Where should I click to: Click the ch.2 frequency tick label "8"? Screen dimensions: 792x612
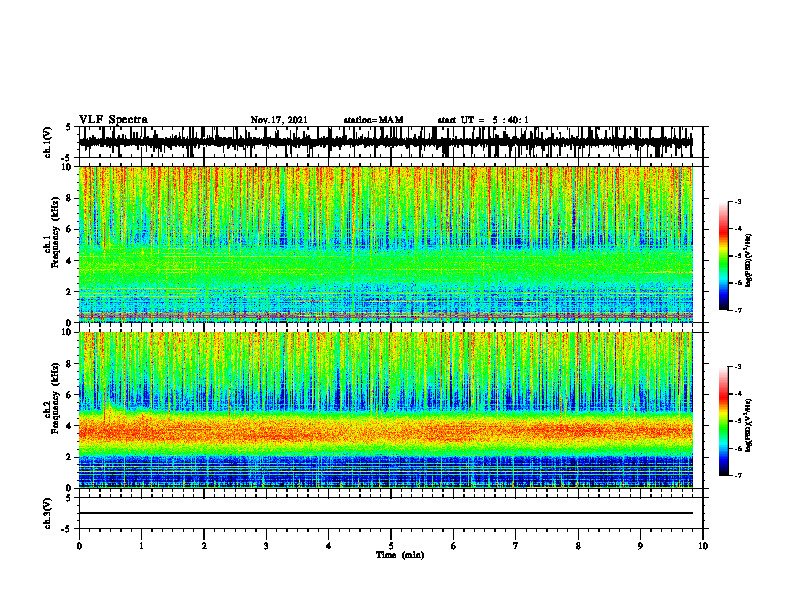pos(70,364)
